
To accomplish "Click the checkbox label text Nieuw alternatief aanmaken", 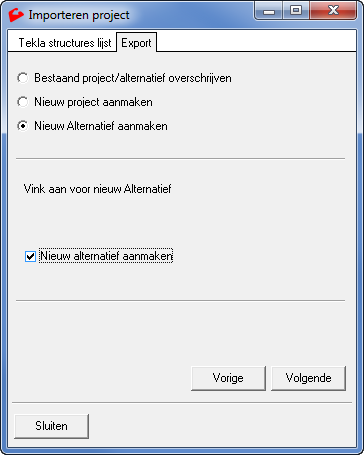I will [x=106, y=256].
